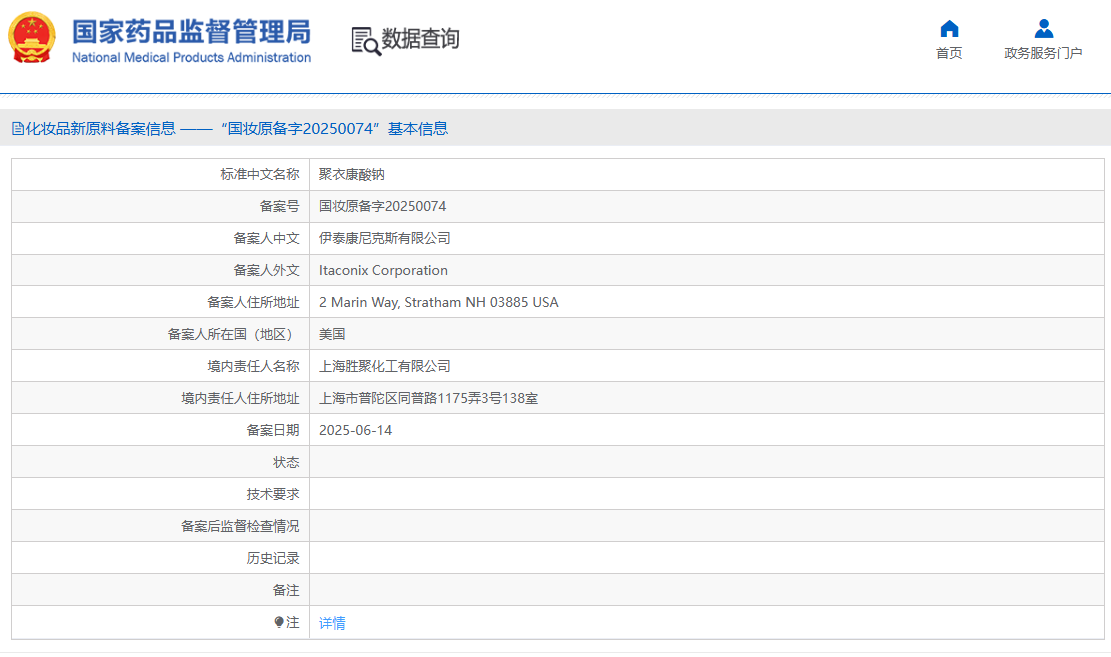
Task: Open the 政务服务门户 link text
Action: coord(1043,53)
